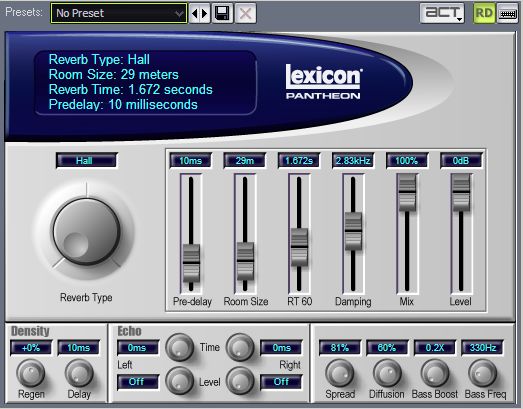The height and width of the screenshot is (409, 523).
Task: Select the 1.672s RT 60 value field
Action: (x=299, y=160)
